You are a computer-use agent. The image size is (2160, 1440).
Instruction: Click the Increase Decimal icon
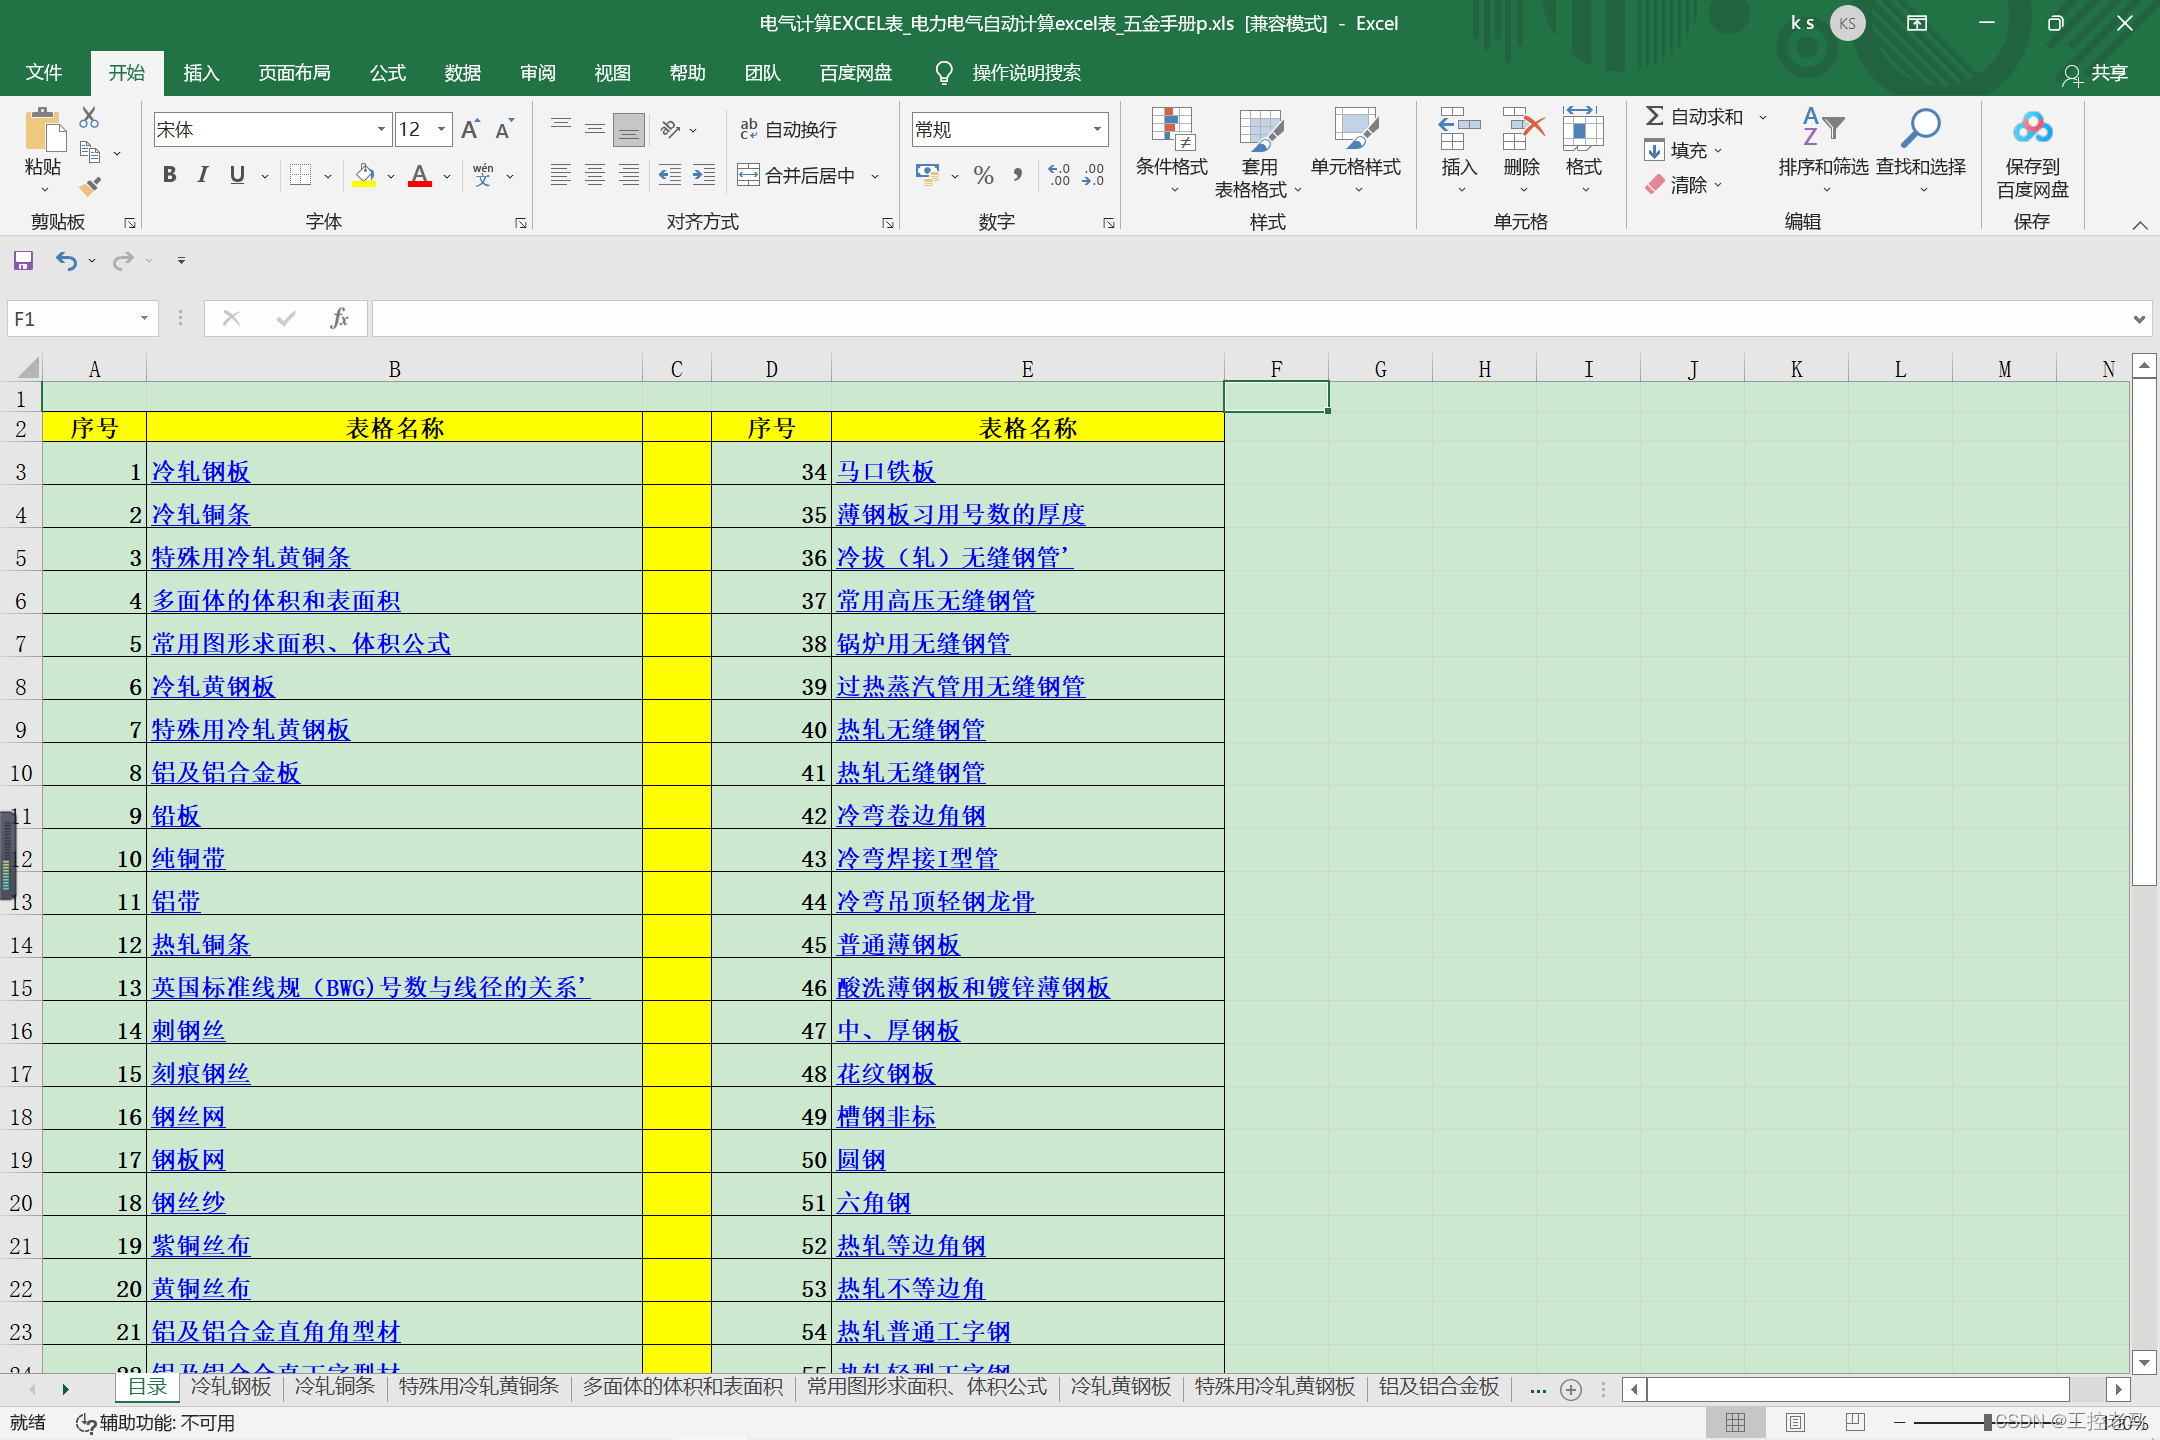(1059, 175)
